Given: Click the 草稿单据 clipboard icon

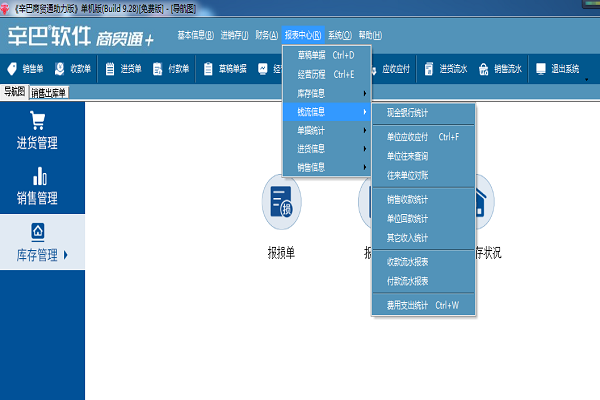Looking at the screenshot, I should (208, 69).
